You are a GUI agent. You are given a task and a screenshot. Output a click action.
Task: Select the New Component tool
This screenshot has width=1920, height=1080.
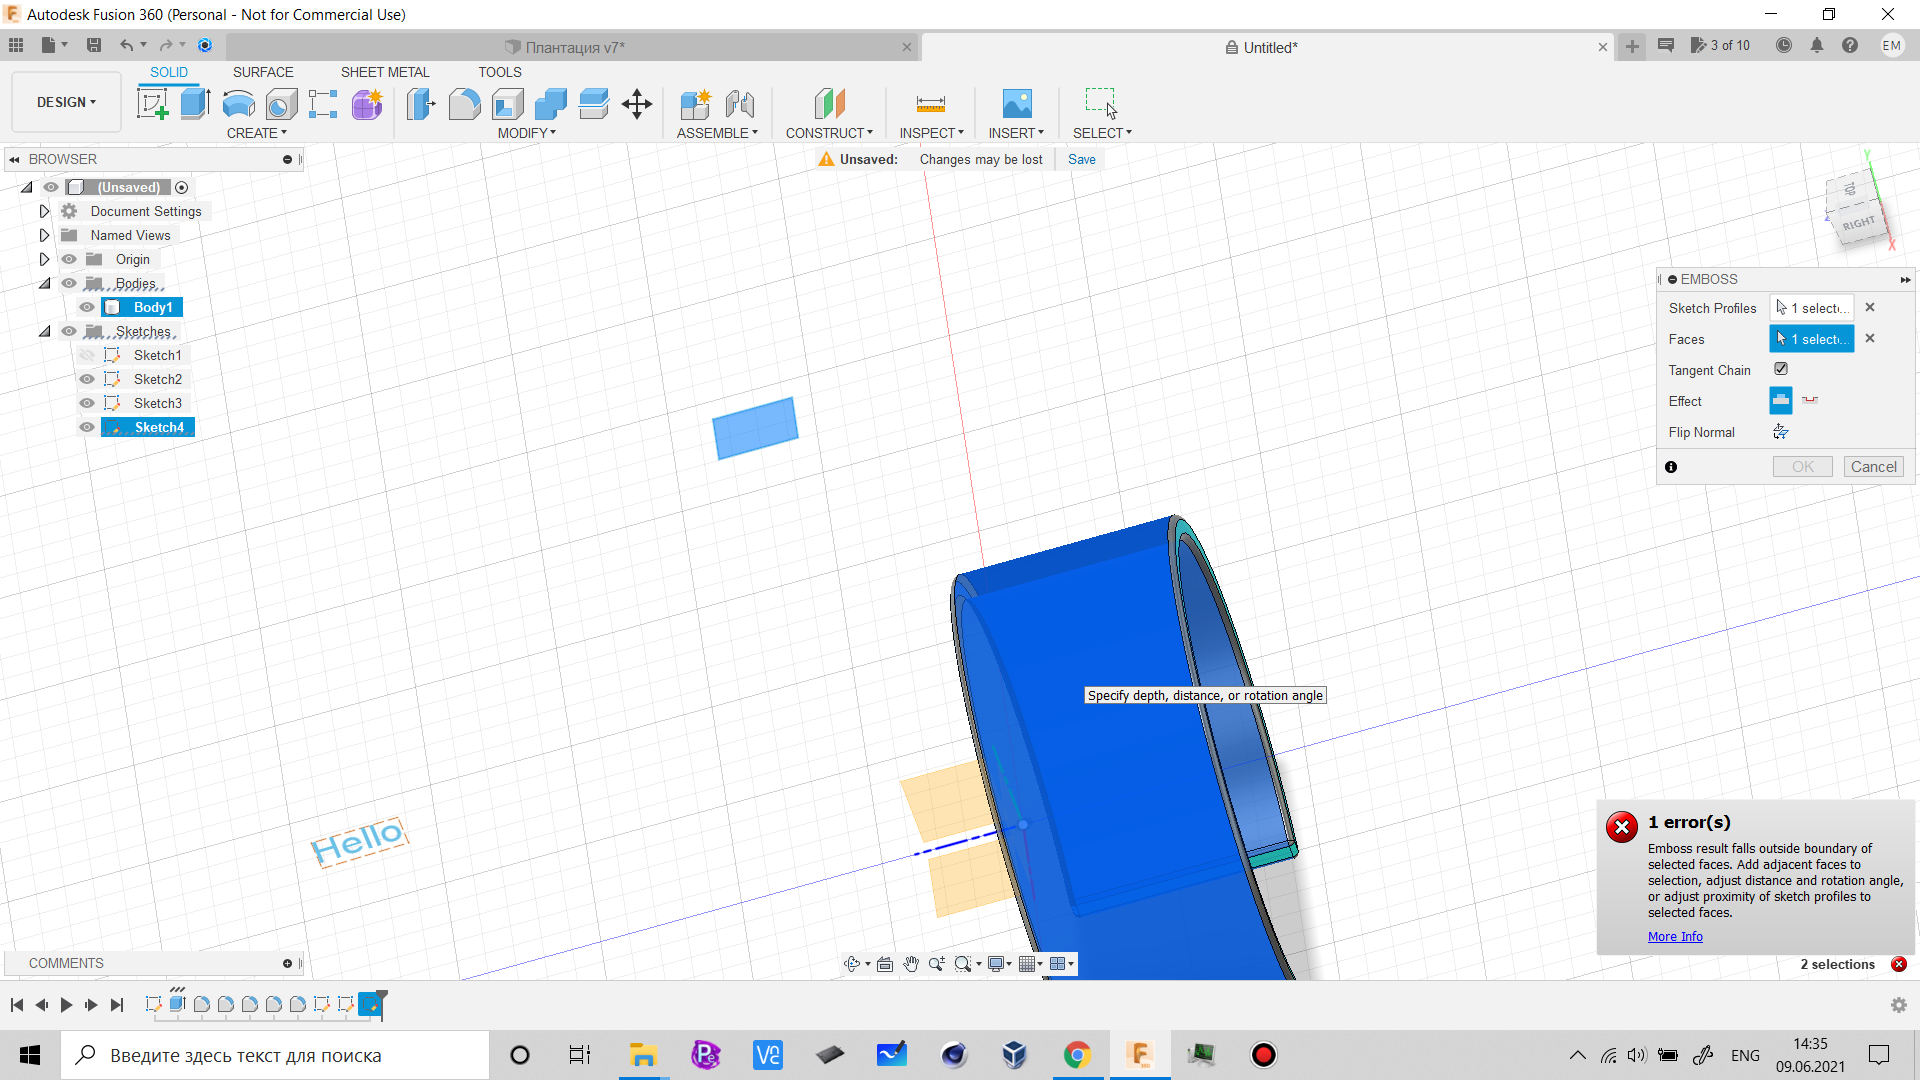point(695,104)
